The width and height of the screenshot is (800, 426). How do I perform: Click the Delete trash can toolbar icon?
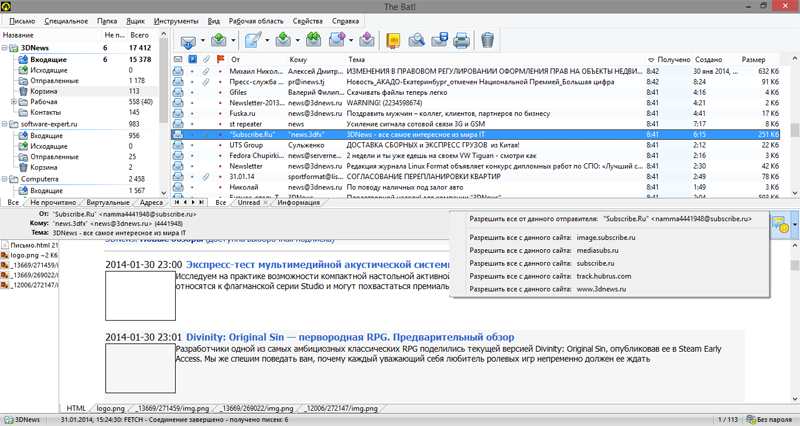click(x=488, y=40)
